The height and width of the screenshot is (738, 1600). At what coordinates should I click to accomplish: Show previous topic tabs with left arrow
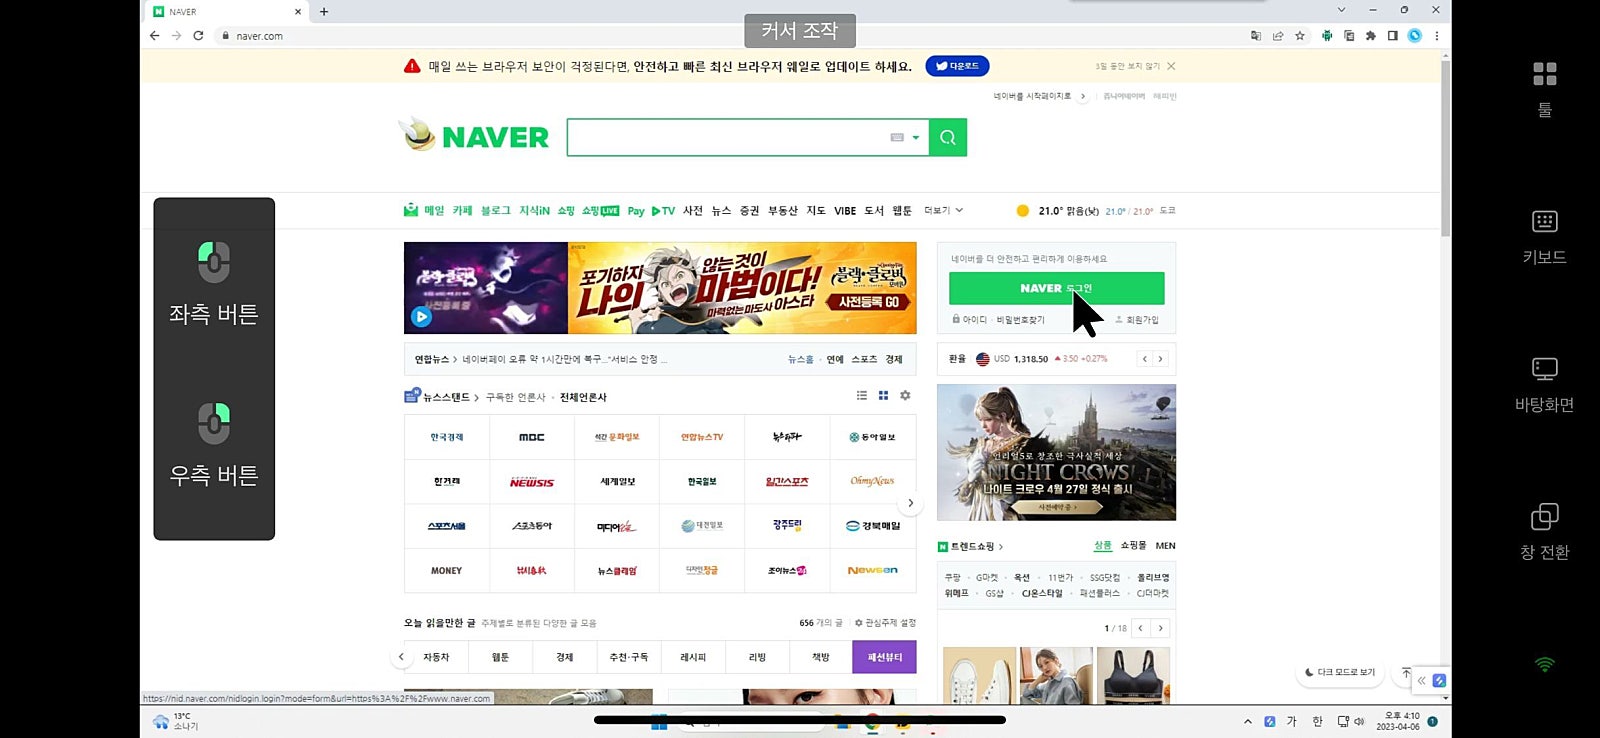pos(401,657)
